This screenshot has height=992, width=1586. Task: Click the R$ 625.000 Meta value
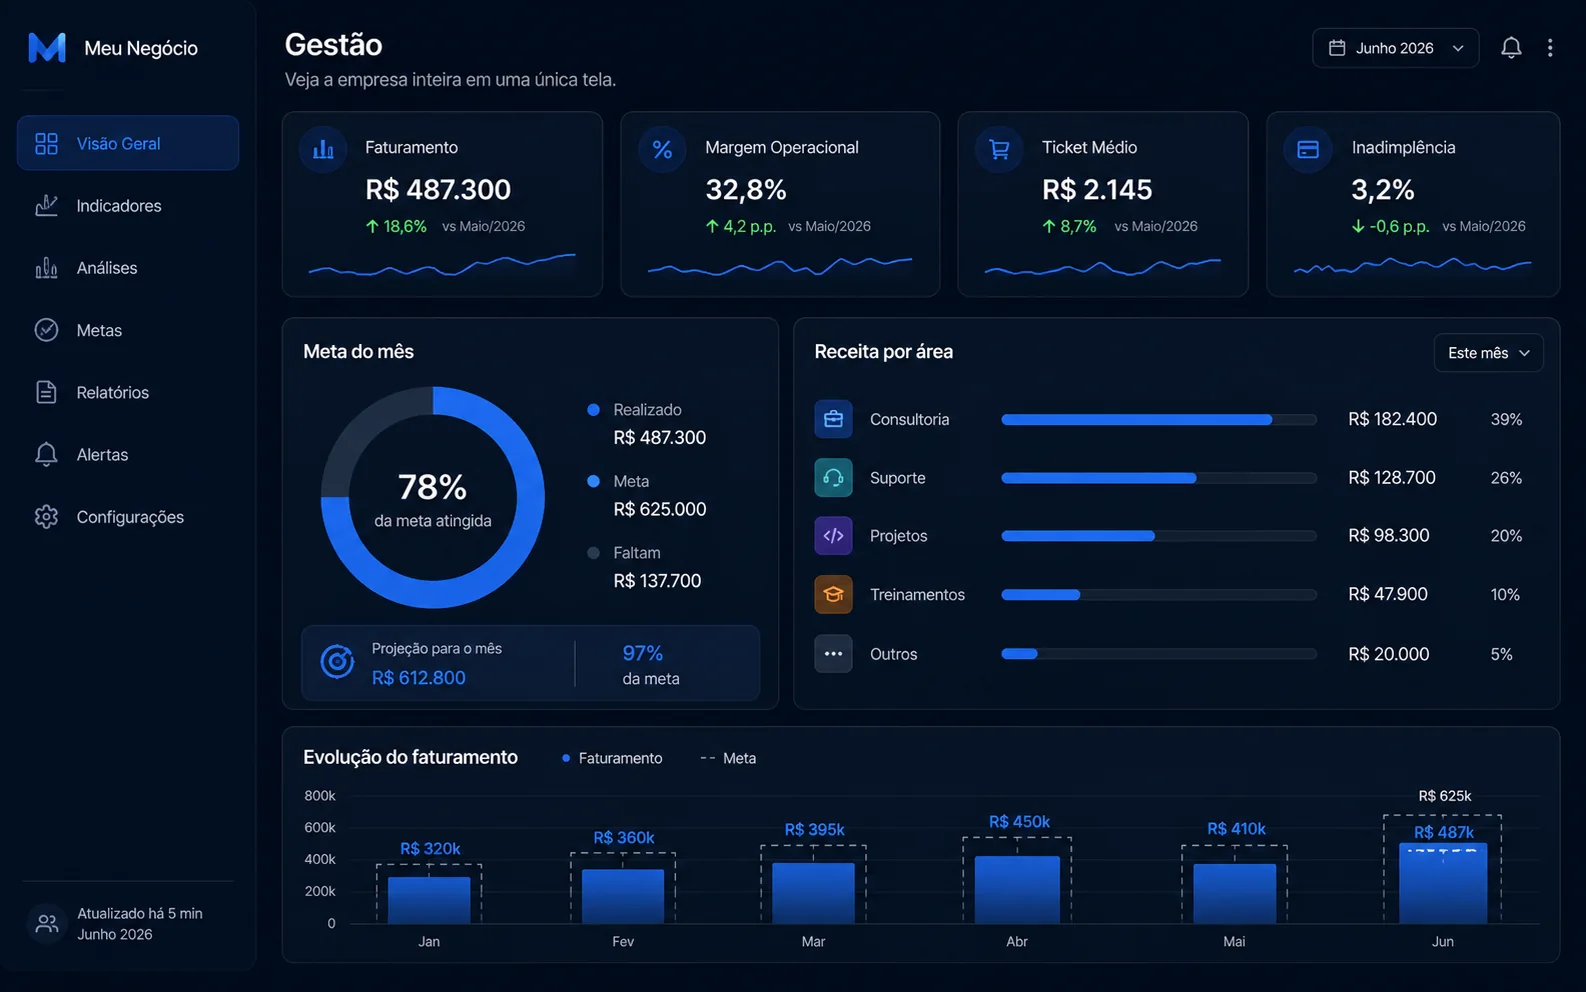pyautogui.click(x=660, y=509)
